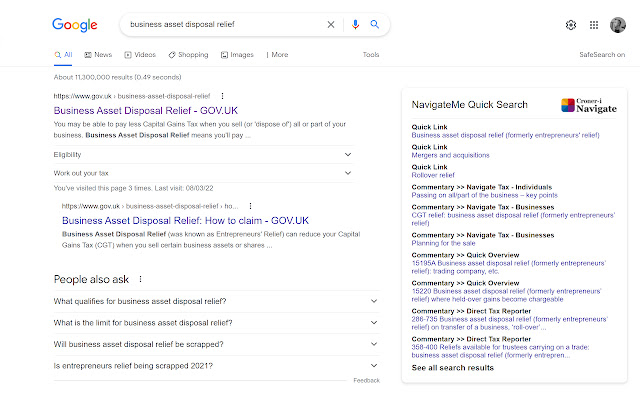Click the Google logo
The image size is (640, 400).
(75, 24)
